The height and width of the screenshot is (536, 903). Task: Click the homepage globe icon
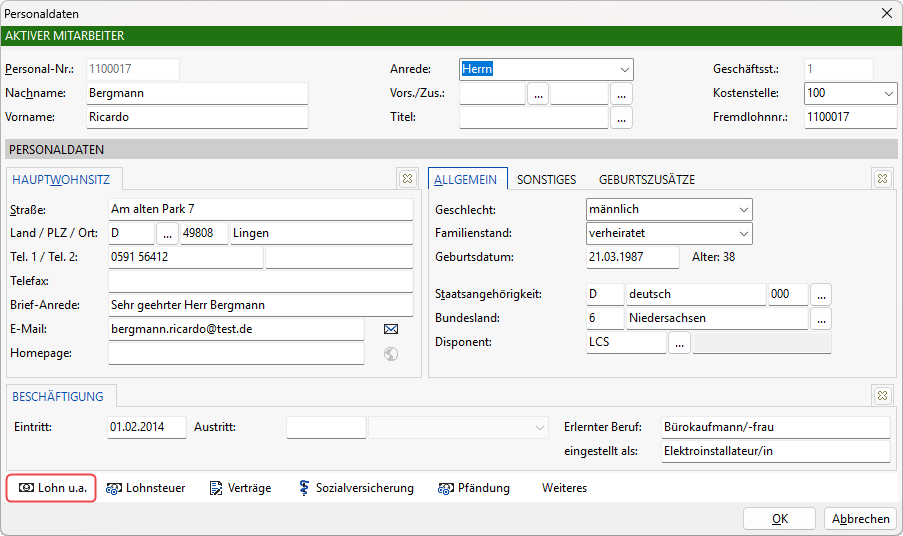click(391, 354)
